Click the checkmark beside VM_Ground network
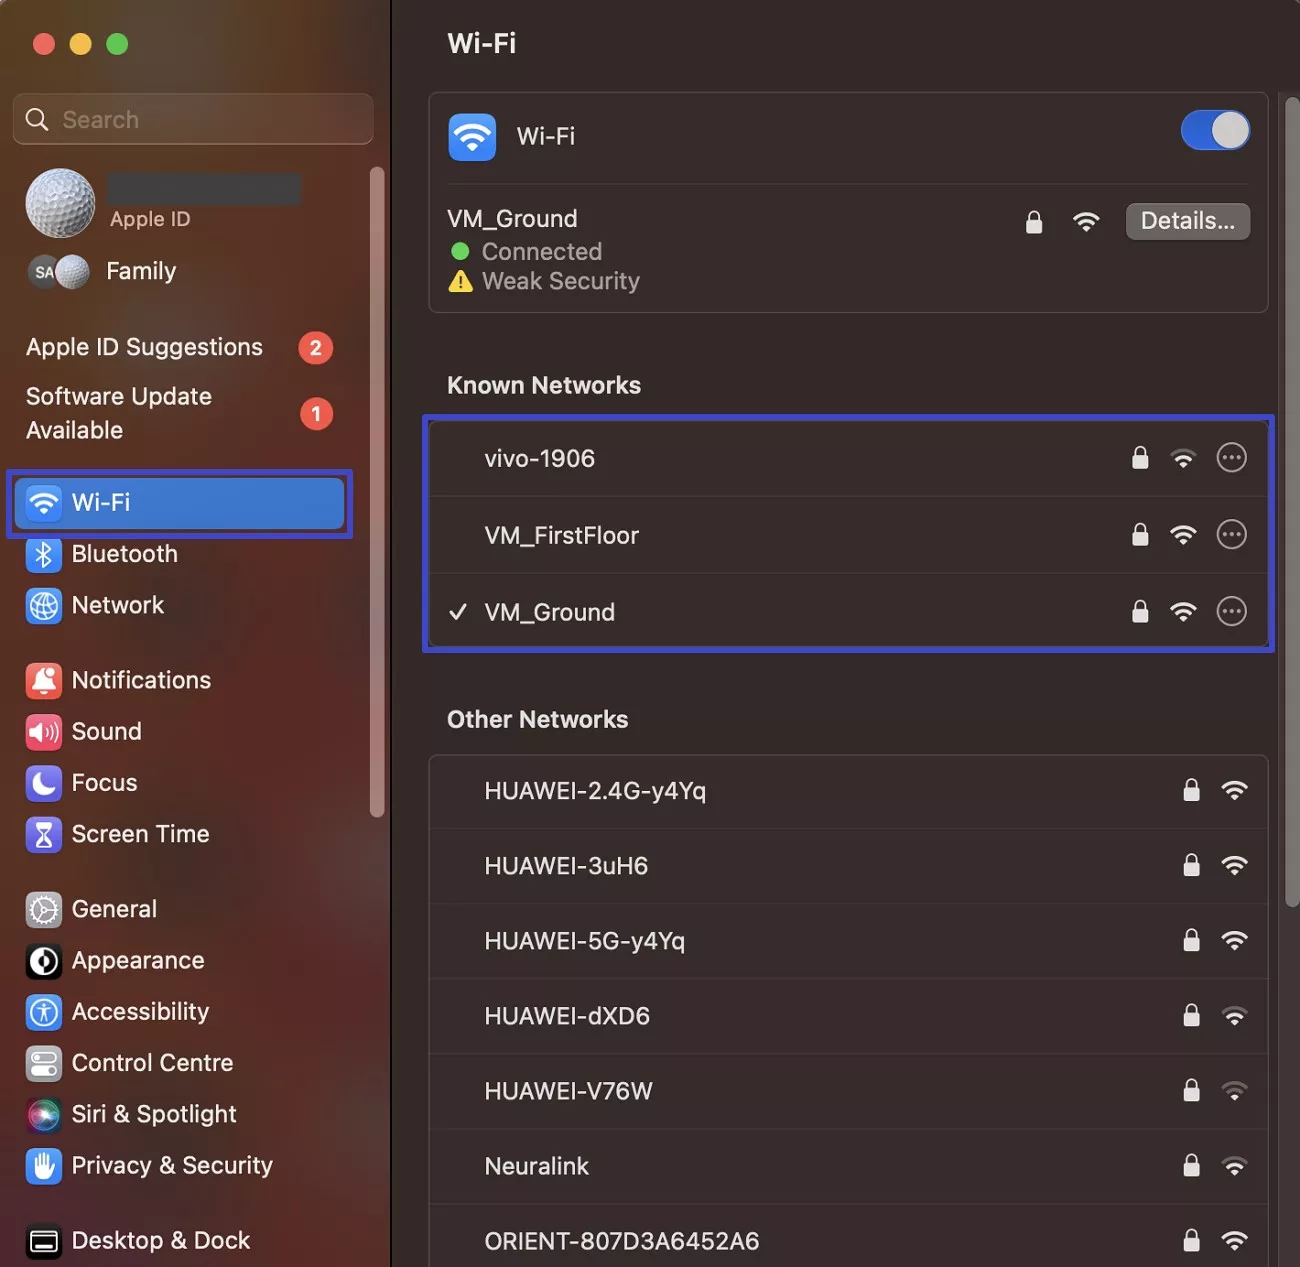 [458, 612]
